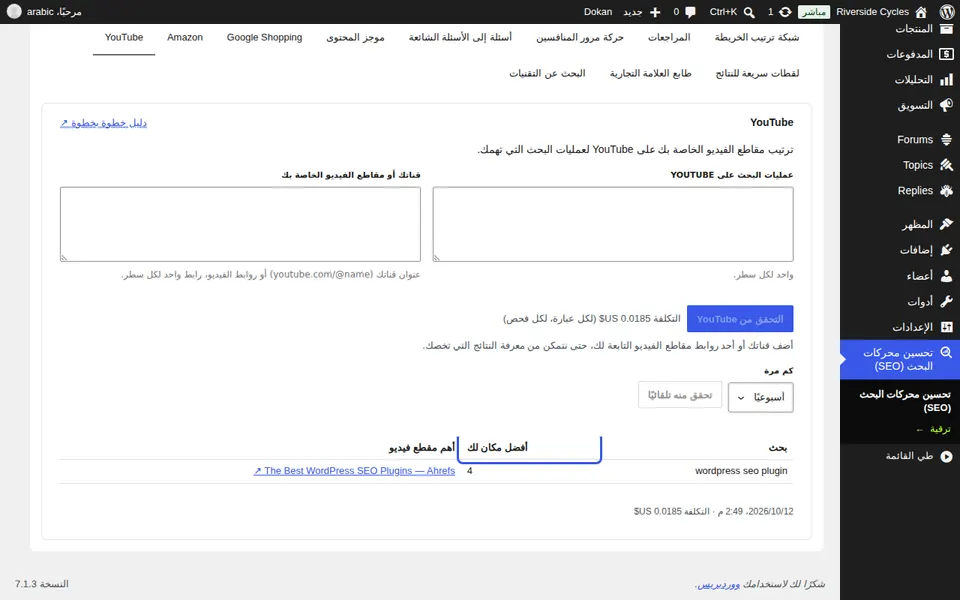
Task: Open تحسين محركات البحث (SEO) submenu item
Action: click(904, 401)
